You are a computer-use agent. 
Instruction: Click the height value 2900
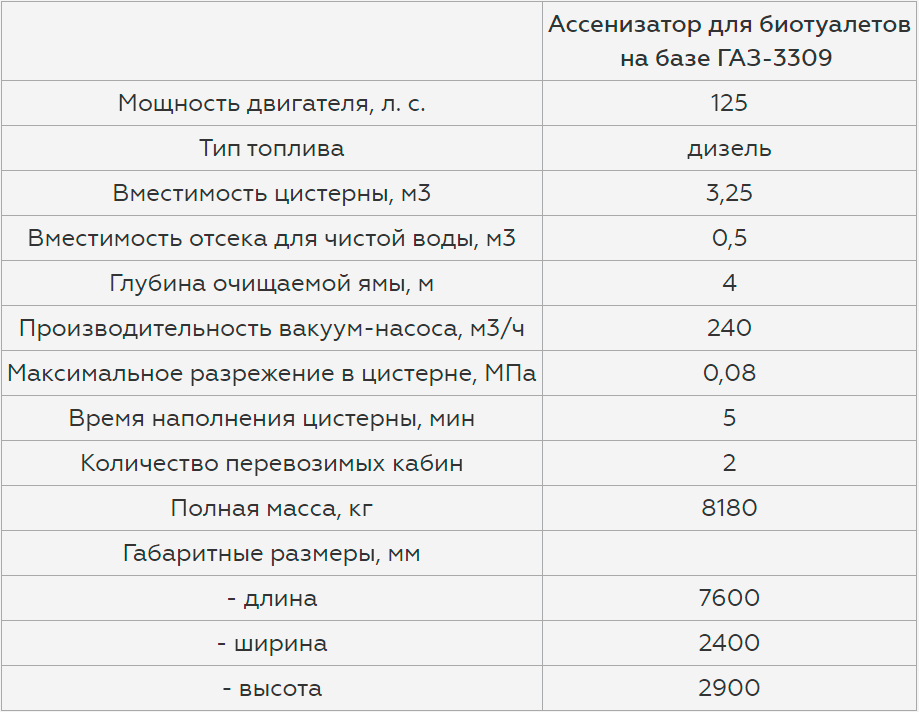pos(729,688)
